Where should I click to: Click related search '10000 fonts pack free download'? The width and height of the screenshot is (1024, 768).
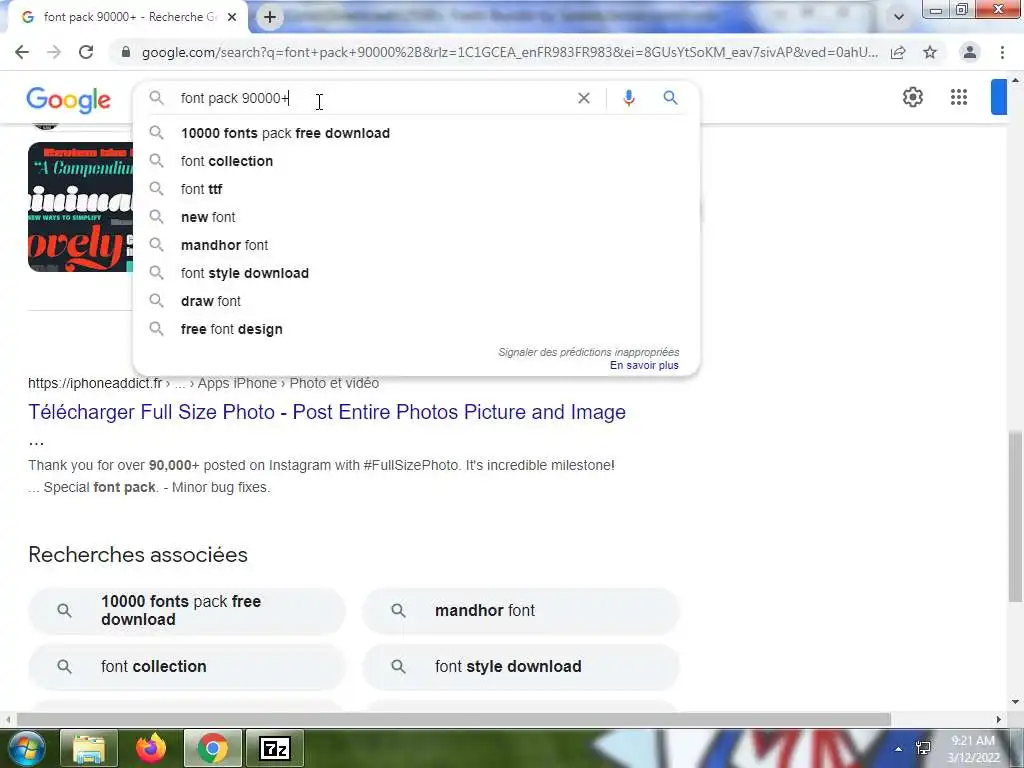coord(187,611)
